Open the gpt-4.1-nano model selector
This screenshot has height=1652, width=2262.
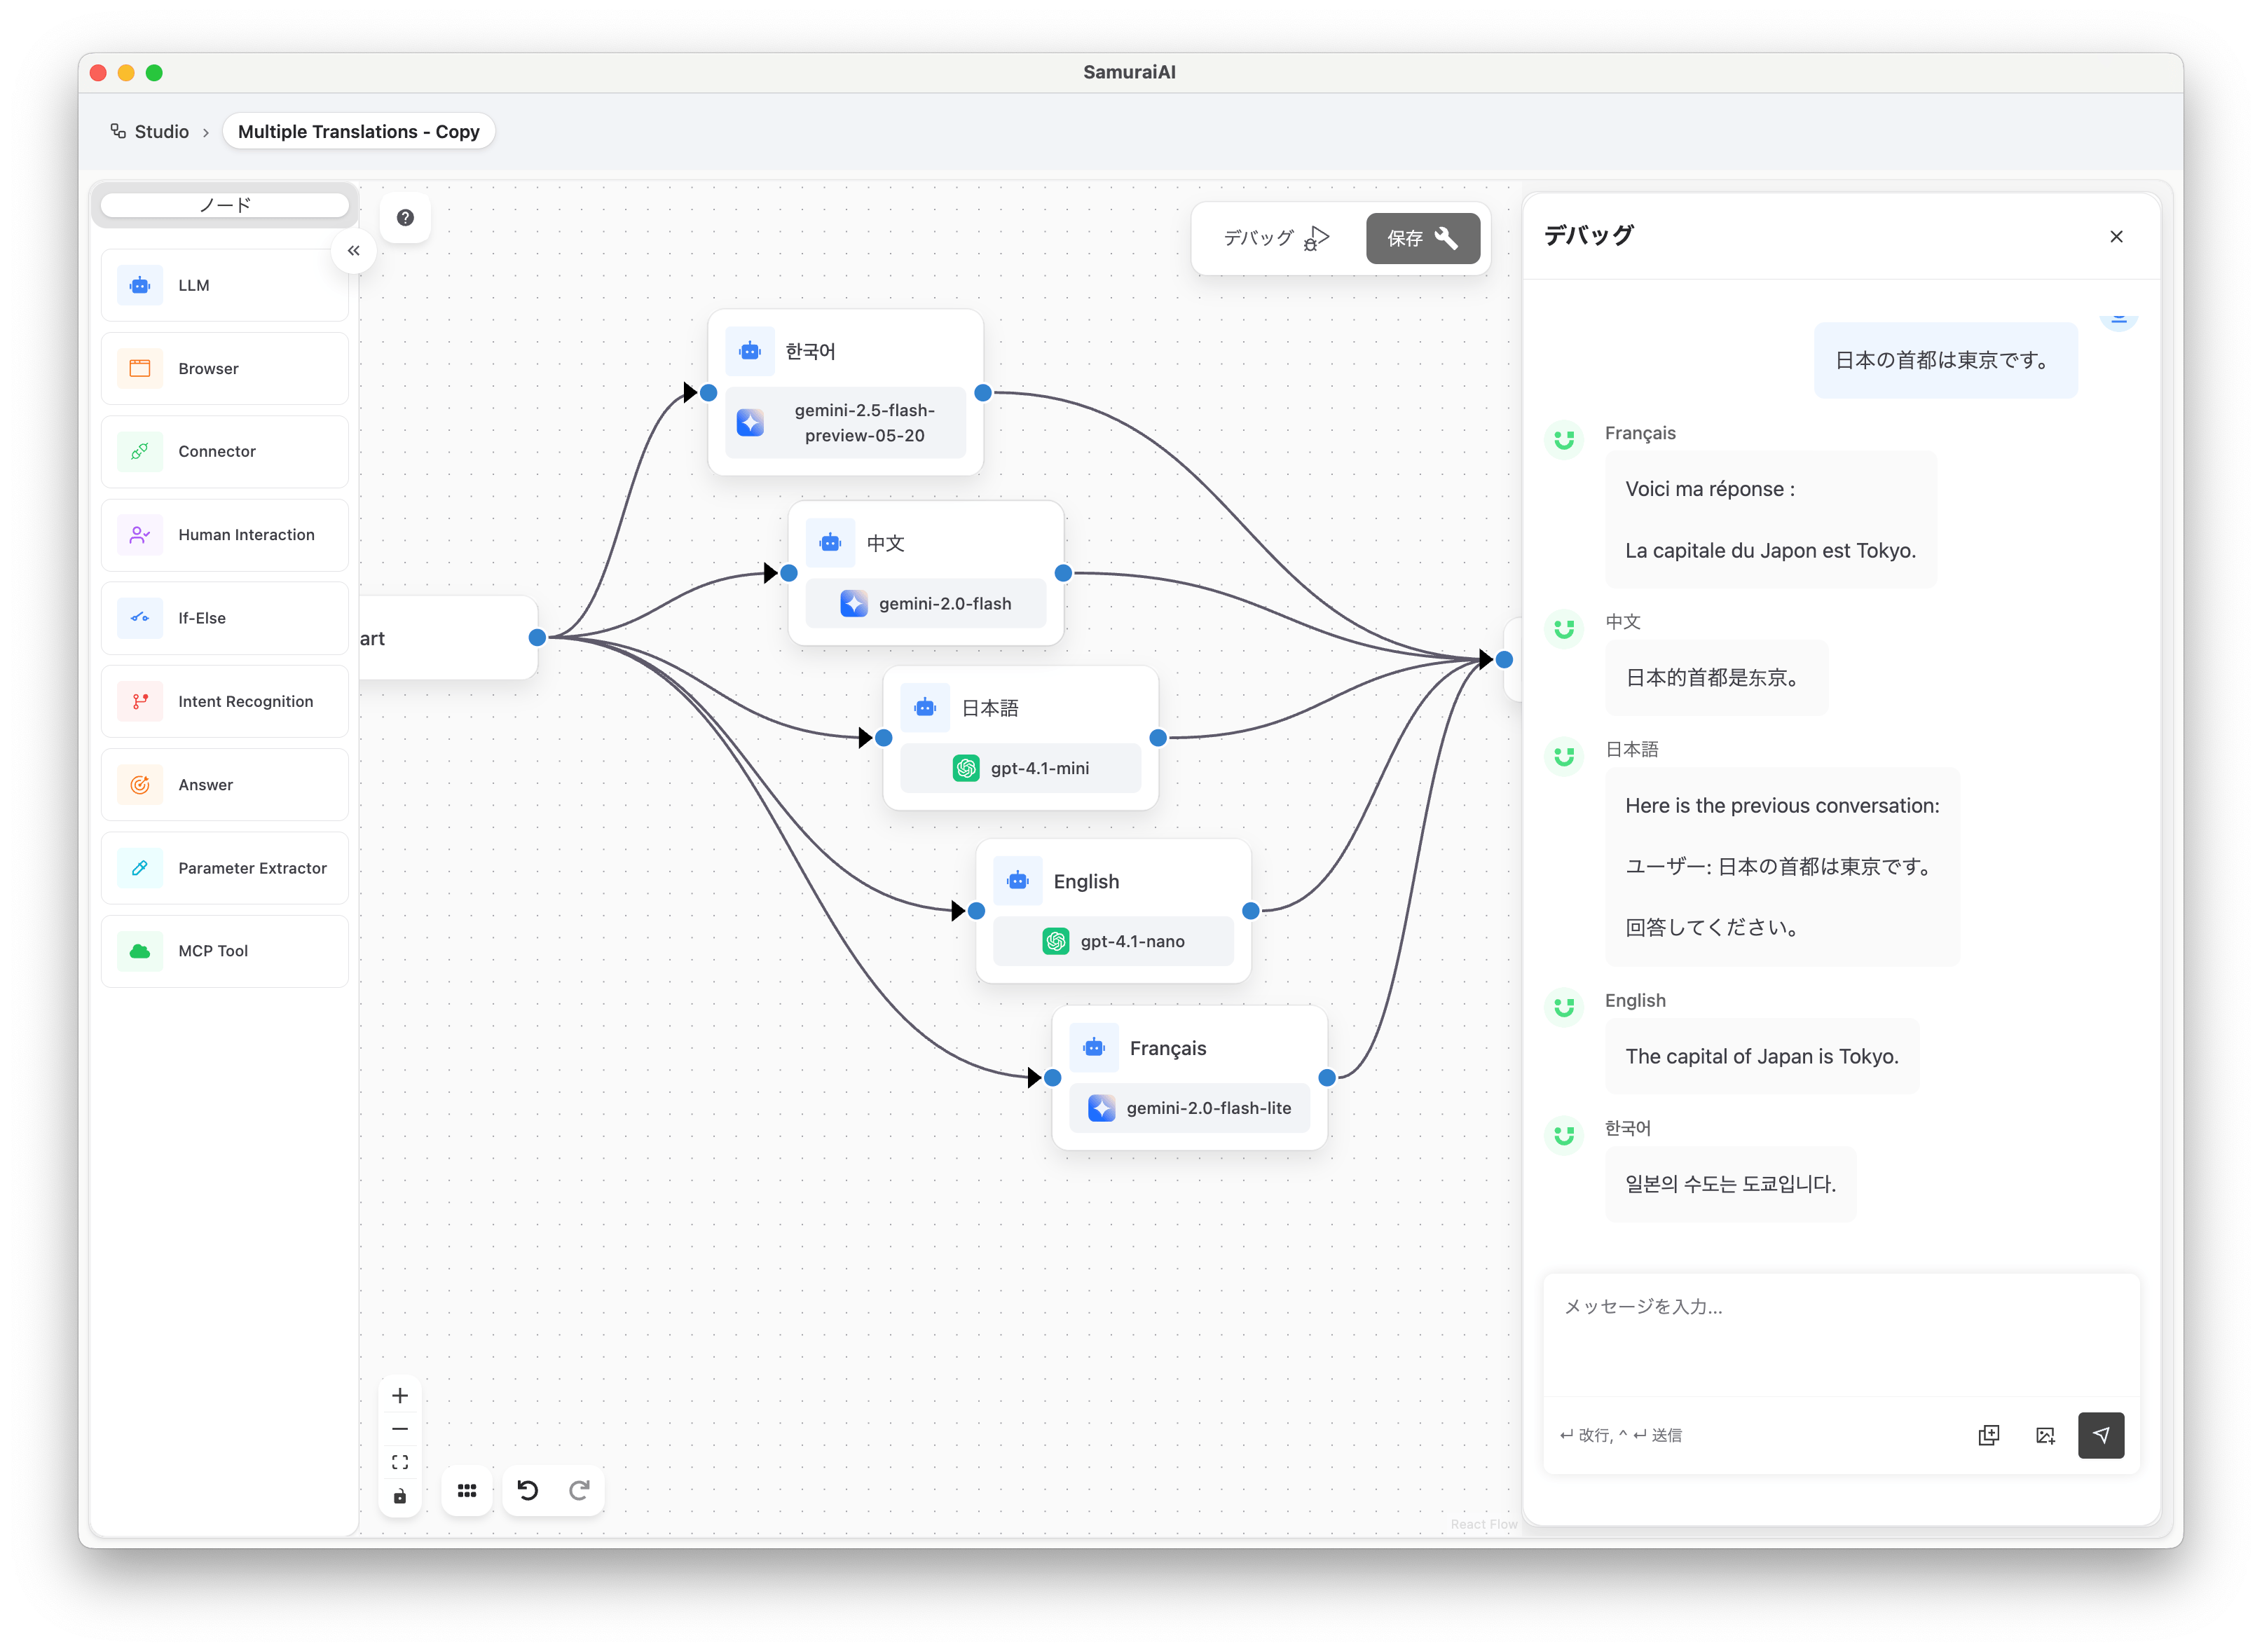pos(1113,941)
